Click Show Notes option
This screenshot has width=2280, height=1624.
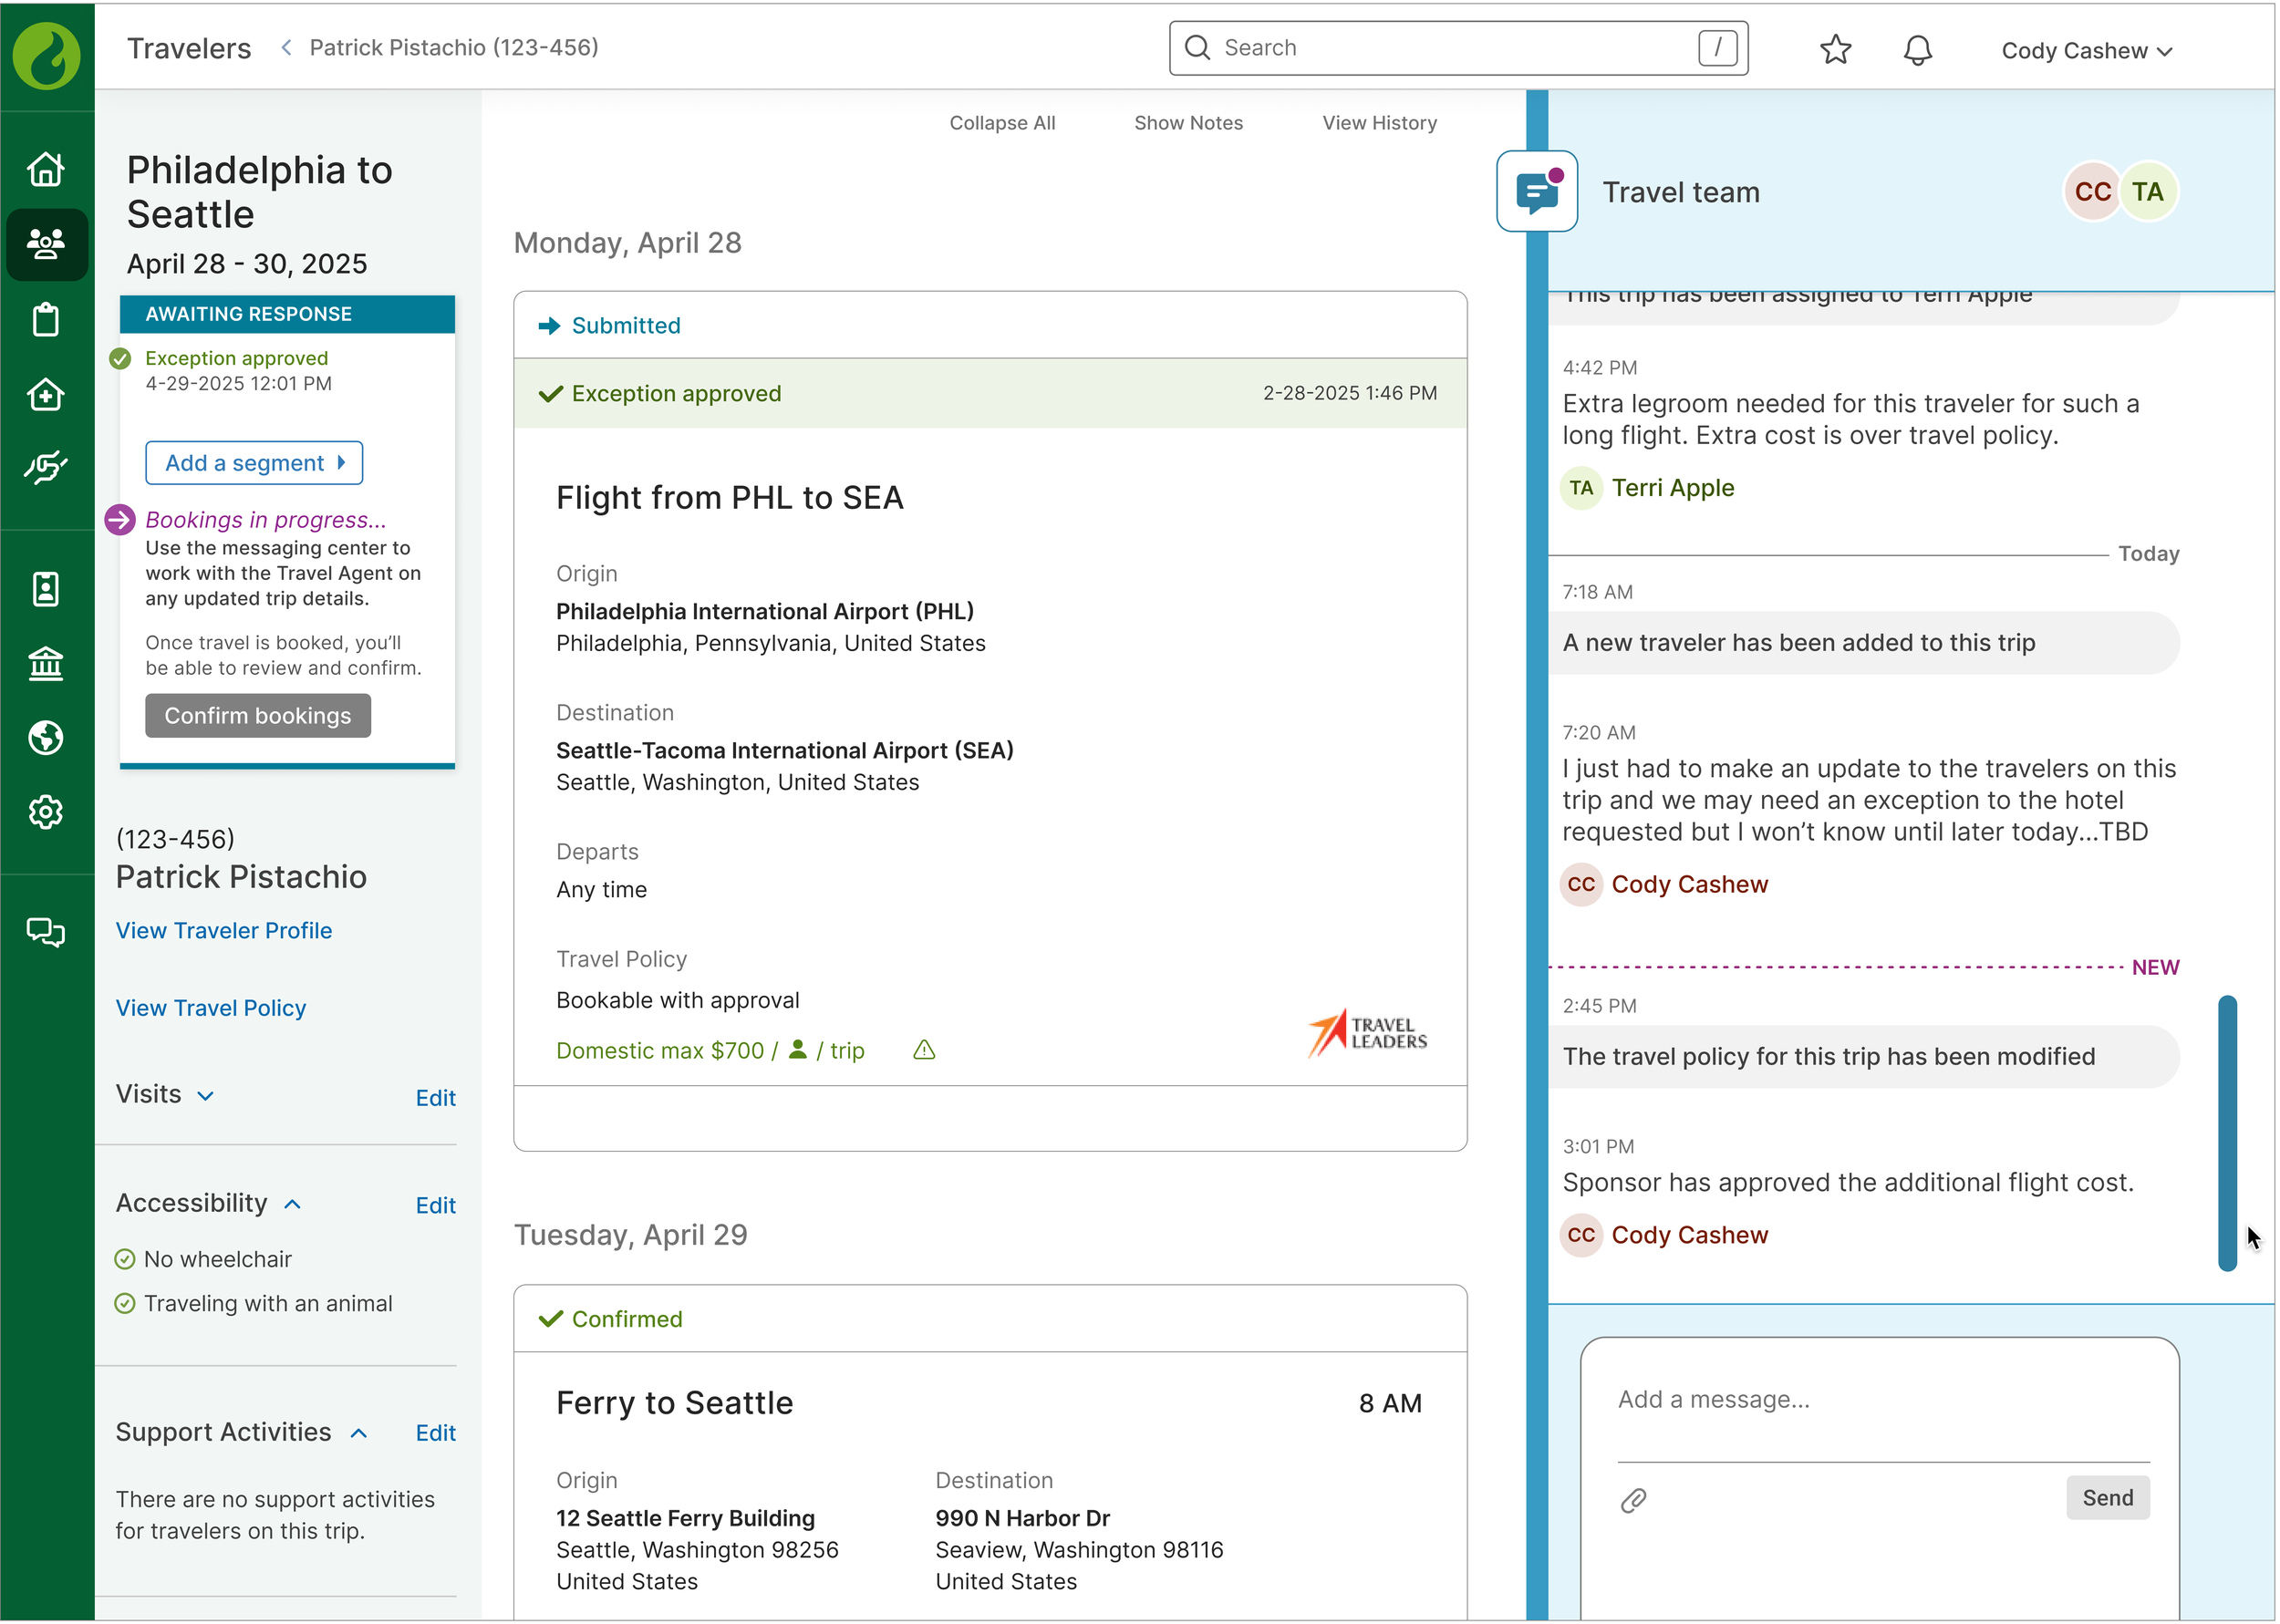pos(1190,123)
